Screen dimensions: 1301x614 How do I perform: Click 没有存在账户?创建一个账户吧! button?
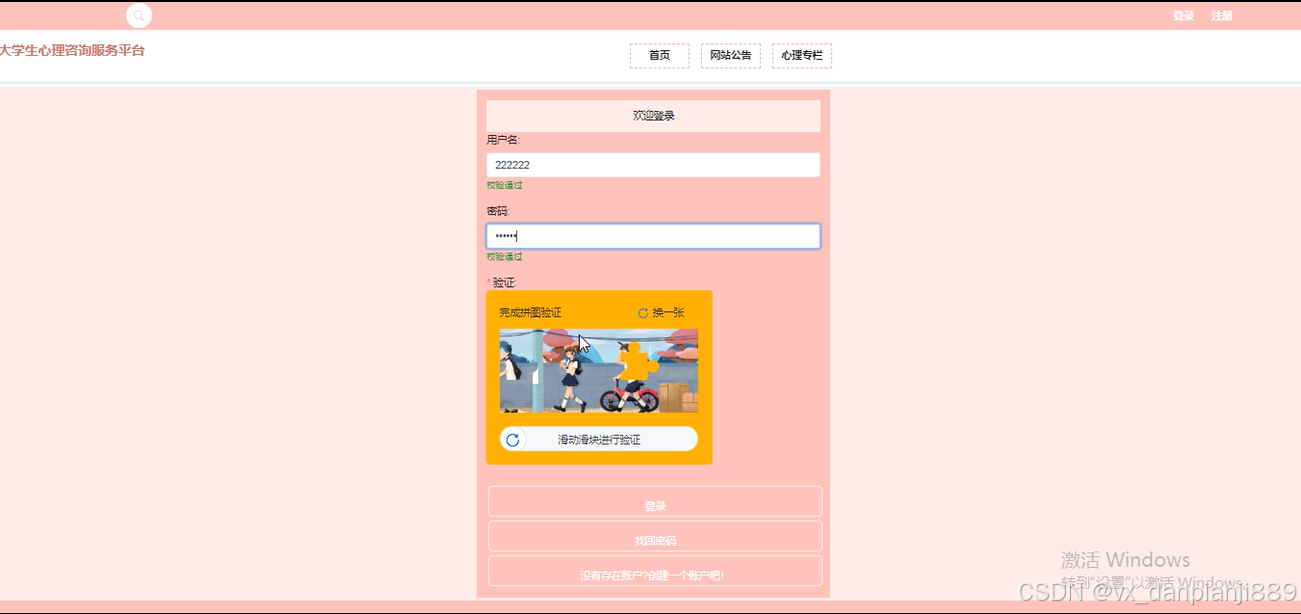coord(655,571)
